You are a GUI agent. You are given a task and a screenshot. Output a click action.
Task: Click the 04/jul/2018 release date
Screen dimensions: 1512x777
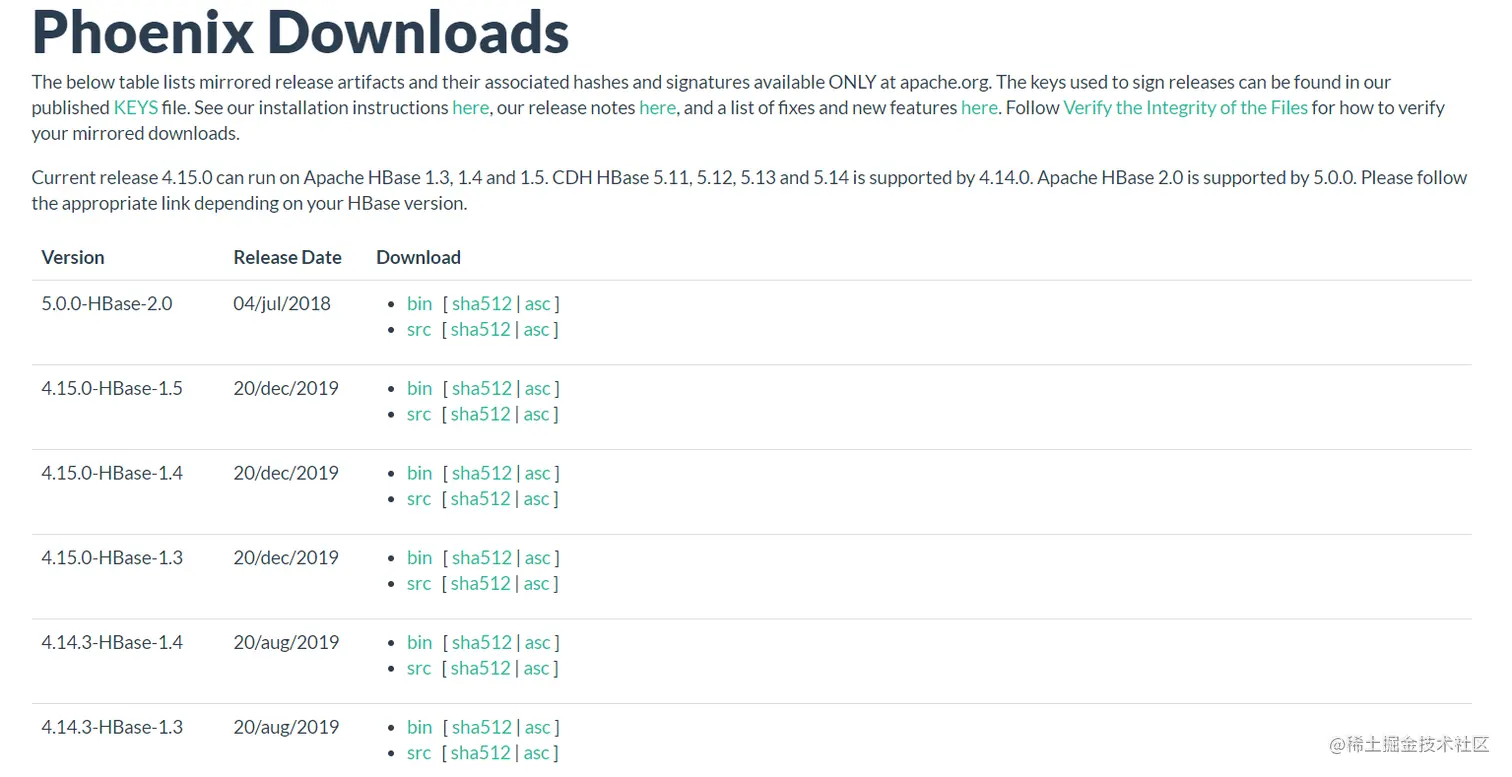coord(282,303)
